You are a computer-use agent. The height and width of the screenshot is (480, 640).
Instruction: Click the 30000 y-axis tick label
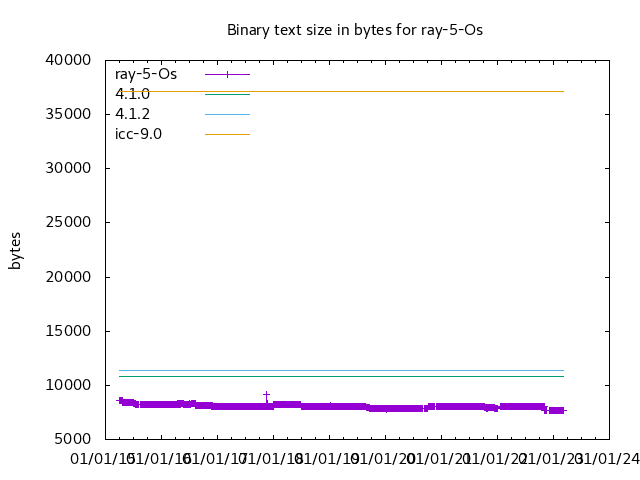pos(71,168)
